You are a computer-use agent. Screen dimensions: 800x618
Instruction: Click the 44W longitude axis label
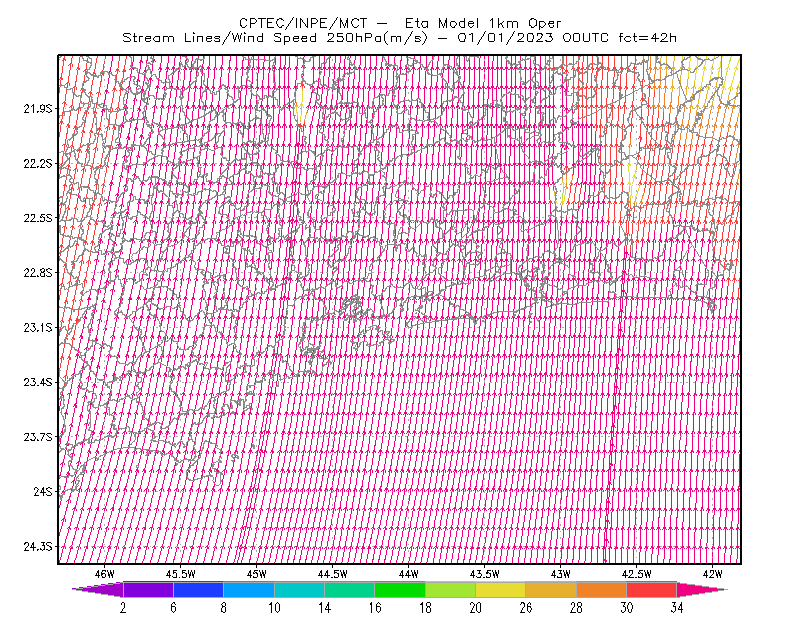409,574
